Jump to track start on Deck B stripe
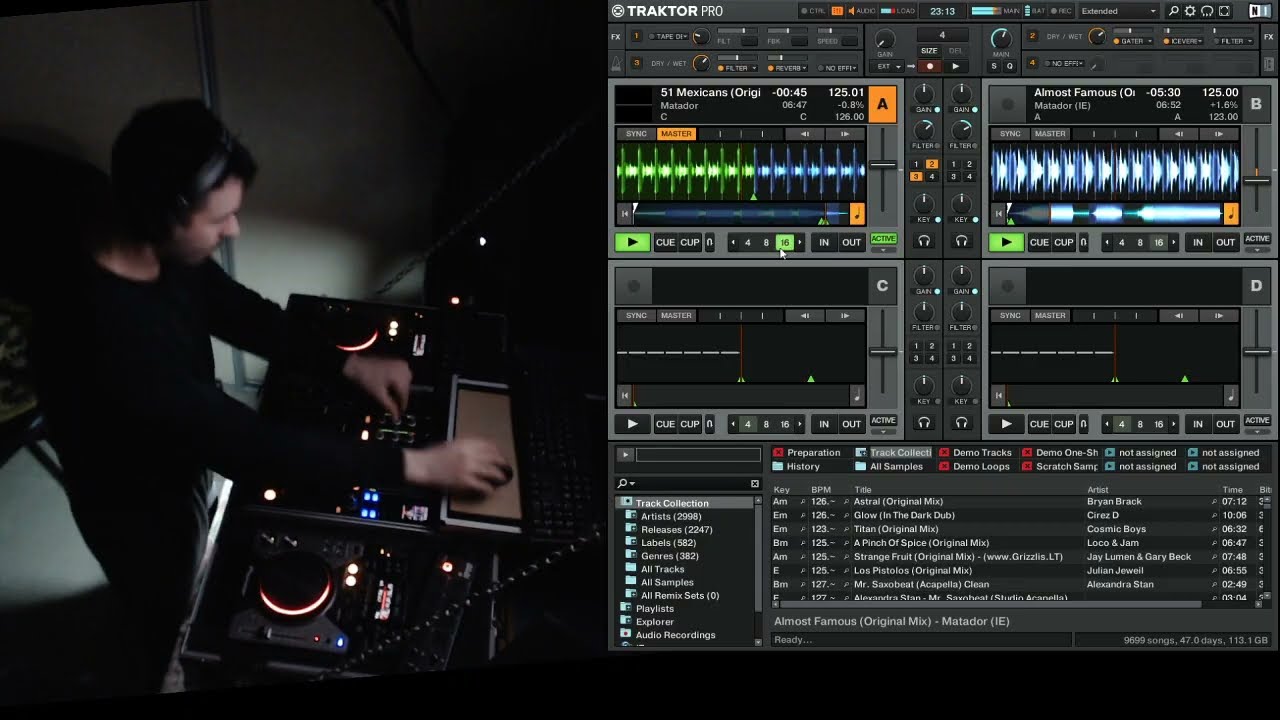The image size is (1280, 720). (x=998, y=214)
